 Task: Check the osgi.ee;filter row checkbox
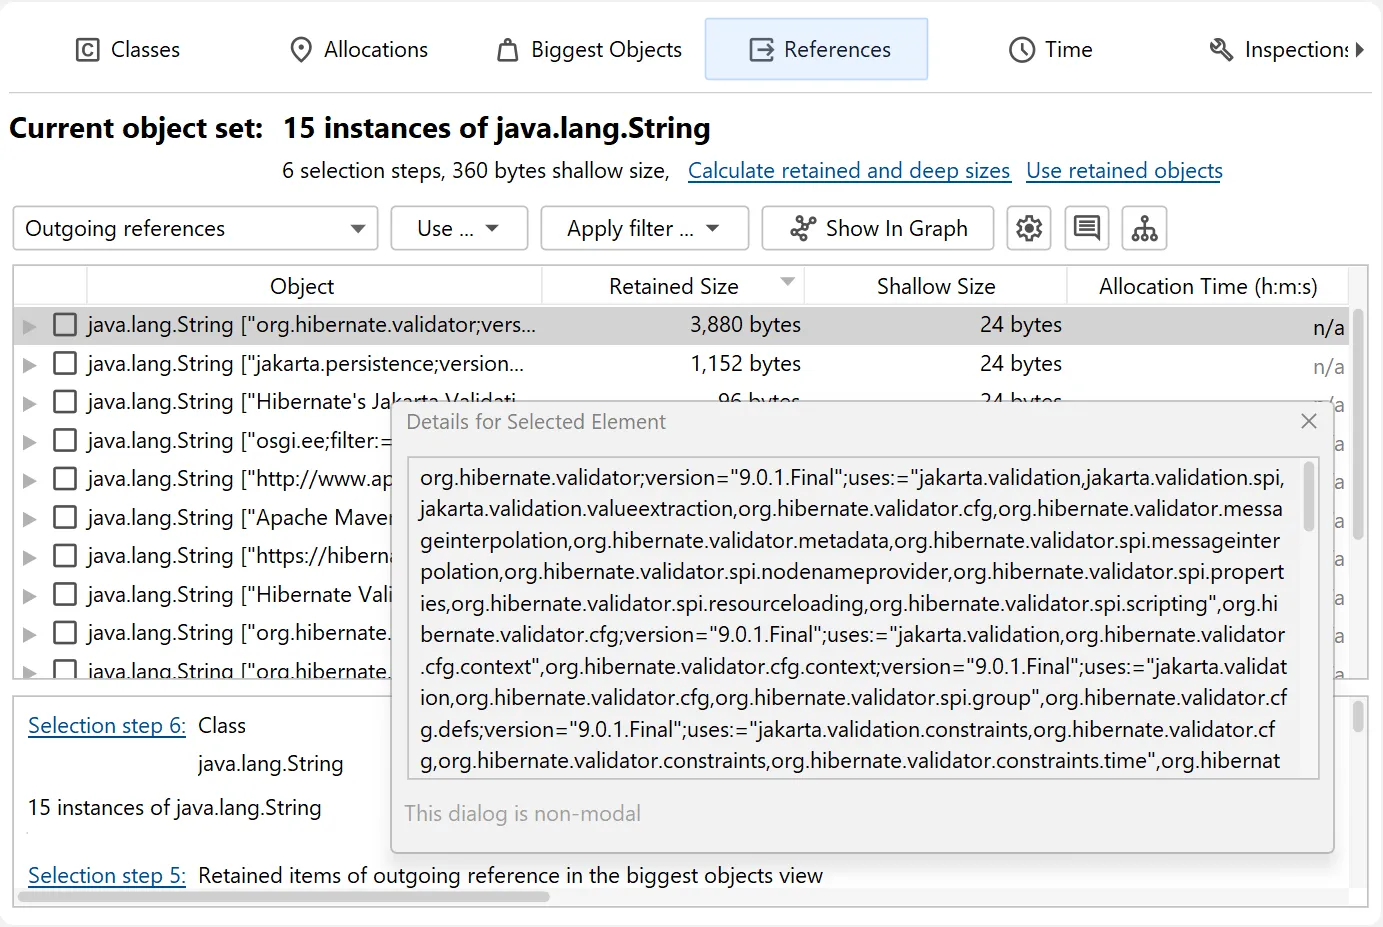tap(65, 440)
